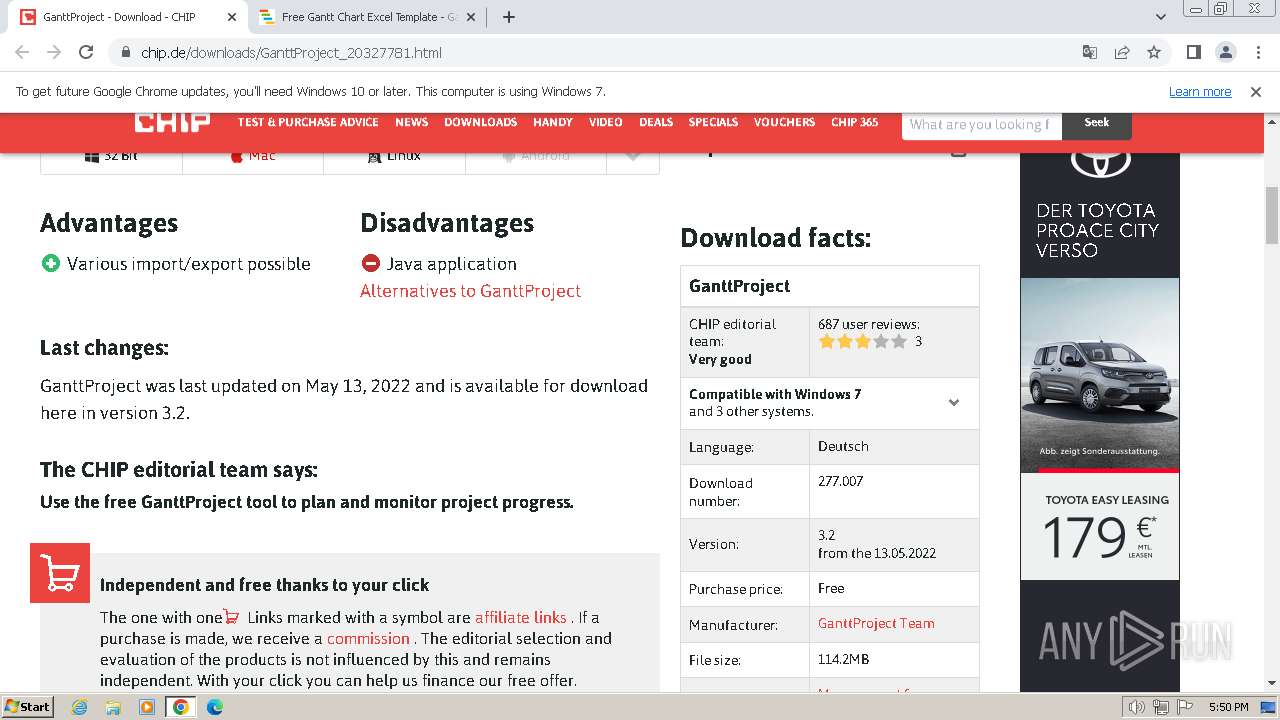Switch to Free Gantt Chart Excel Template tab
Image resolution: width=1280 pixels, height=720 pixels.
tap(367, 17)
